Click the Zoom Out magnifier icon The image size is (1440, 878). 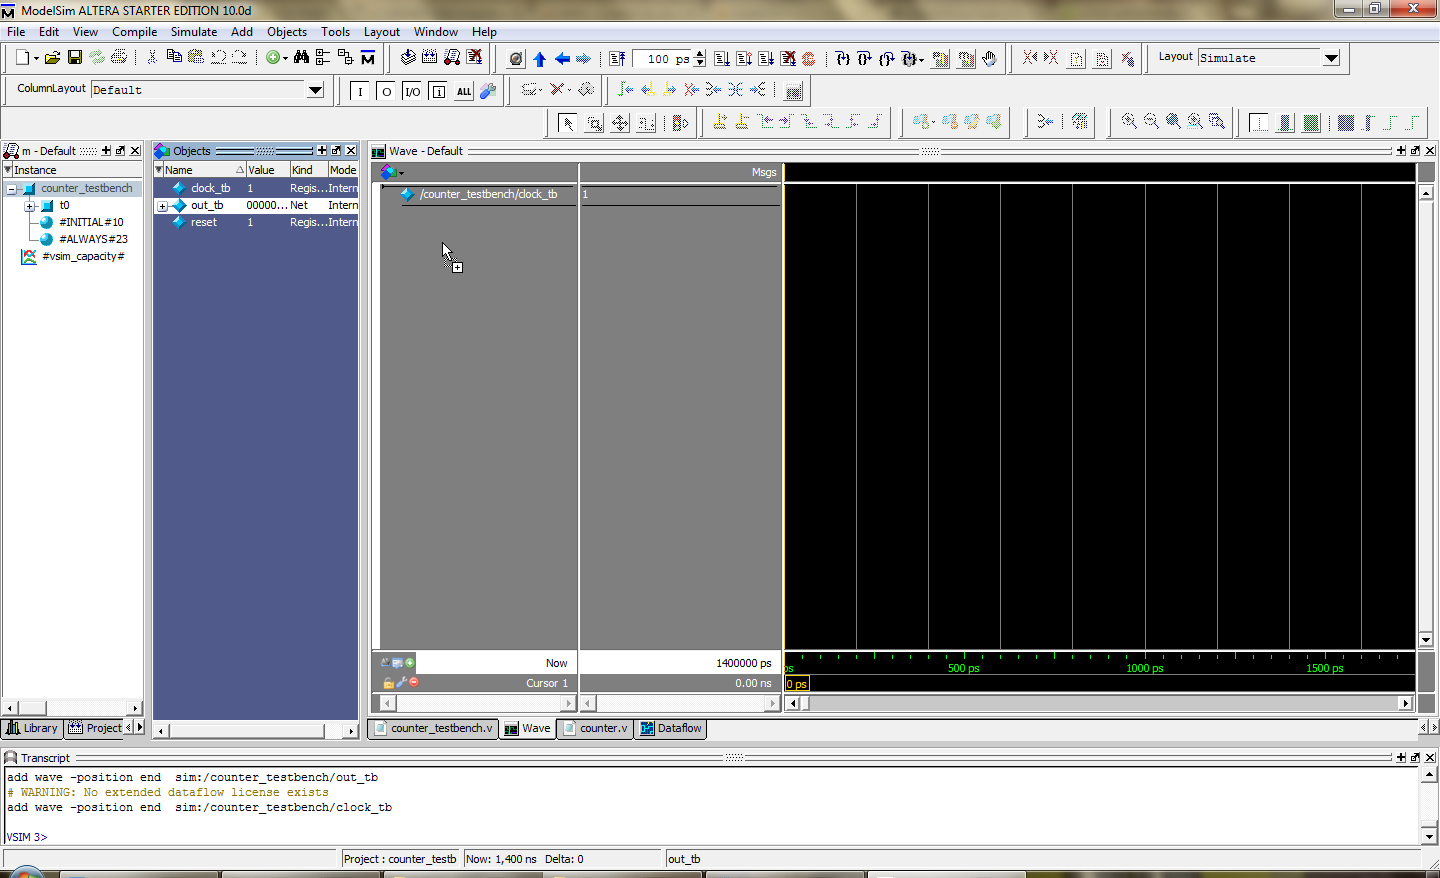(x=1151, y=121)
